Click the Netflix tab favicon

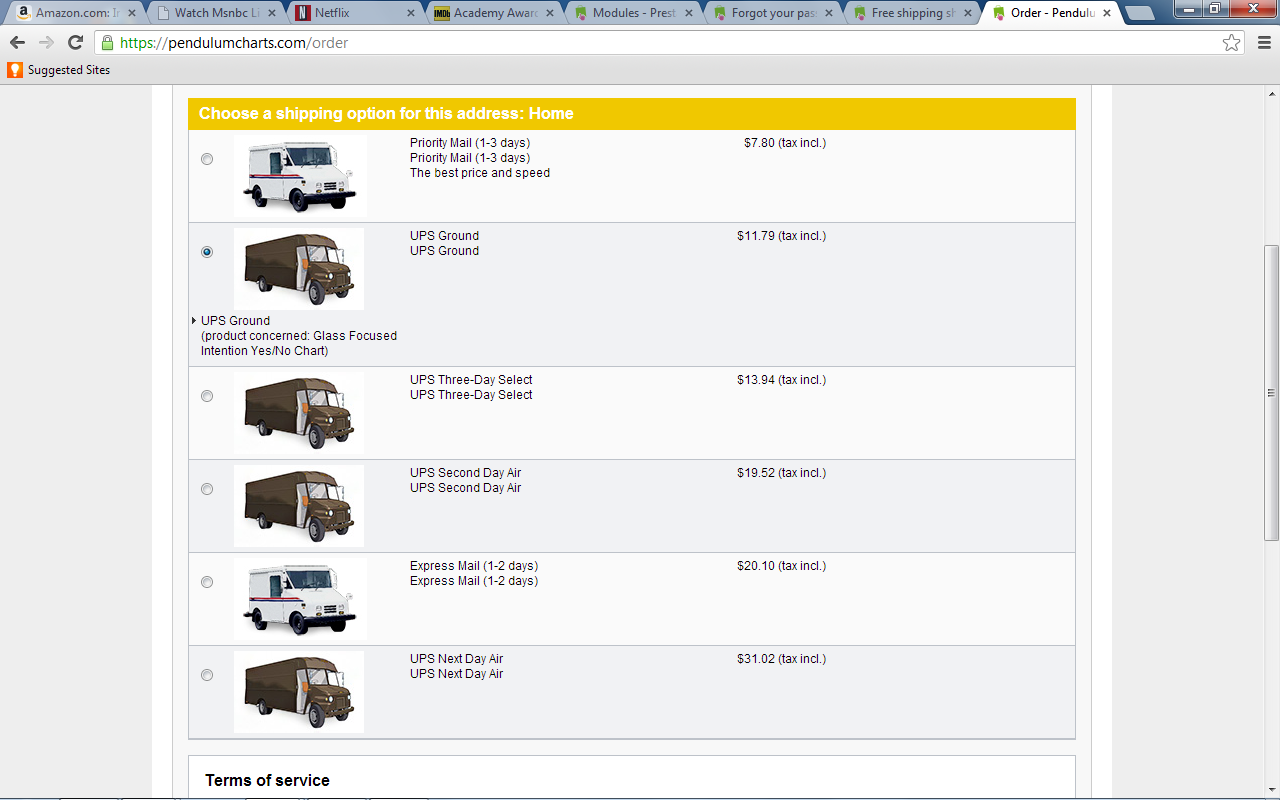303,13
